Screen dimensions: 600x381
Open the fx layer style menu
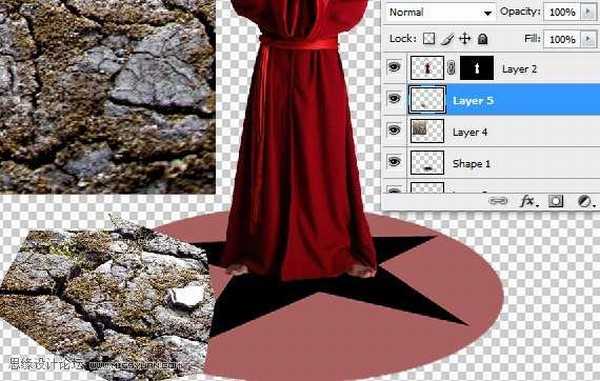tap(529, 201)
